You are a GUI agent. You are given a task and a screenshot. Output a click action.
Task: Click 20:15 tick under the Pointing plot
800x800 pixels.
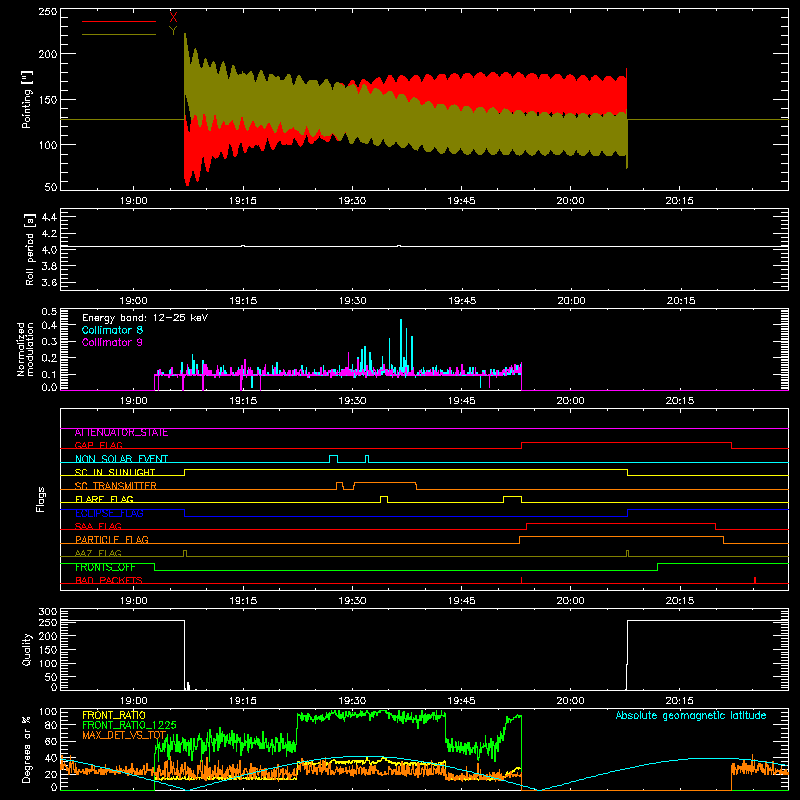pyautogui.click(x=680, y=201)
